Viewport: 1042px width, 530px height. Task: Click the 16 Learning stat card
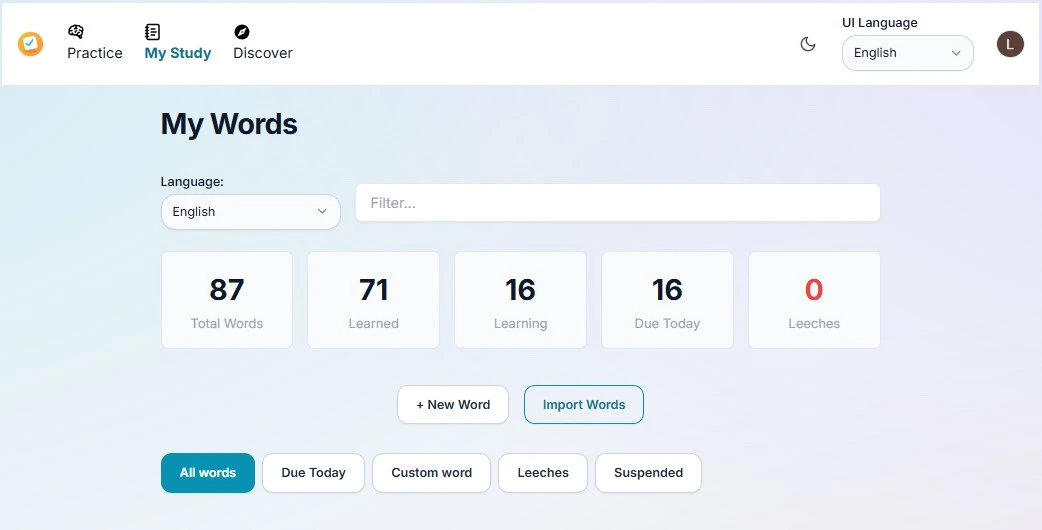click(520, 300)
